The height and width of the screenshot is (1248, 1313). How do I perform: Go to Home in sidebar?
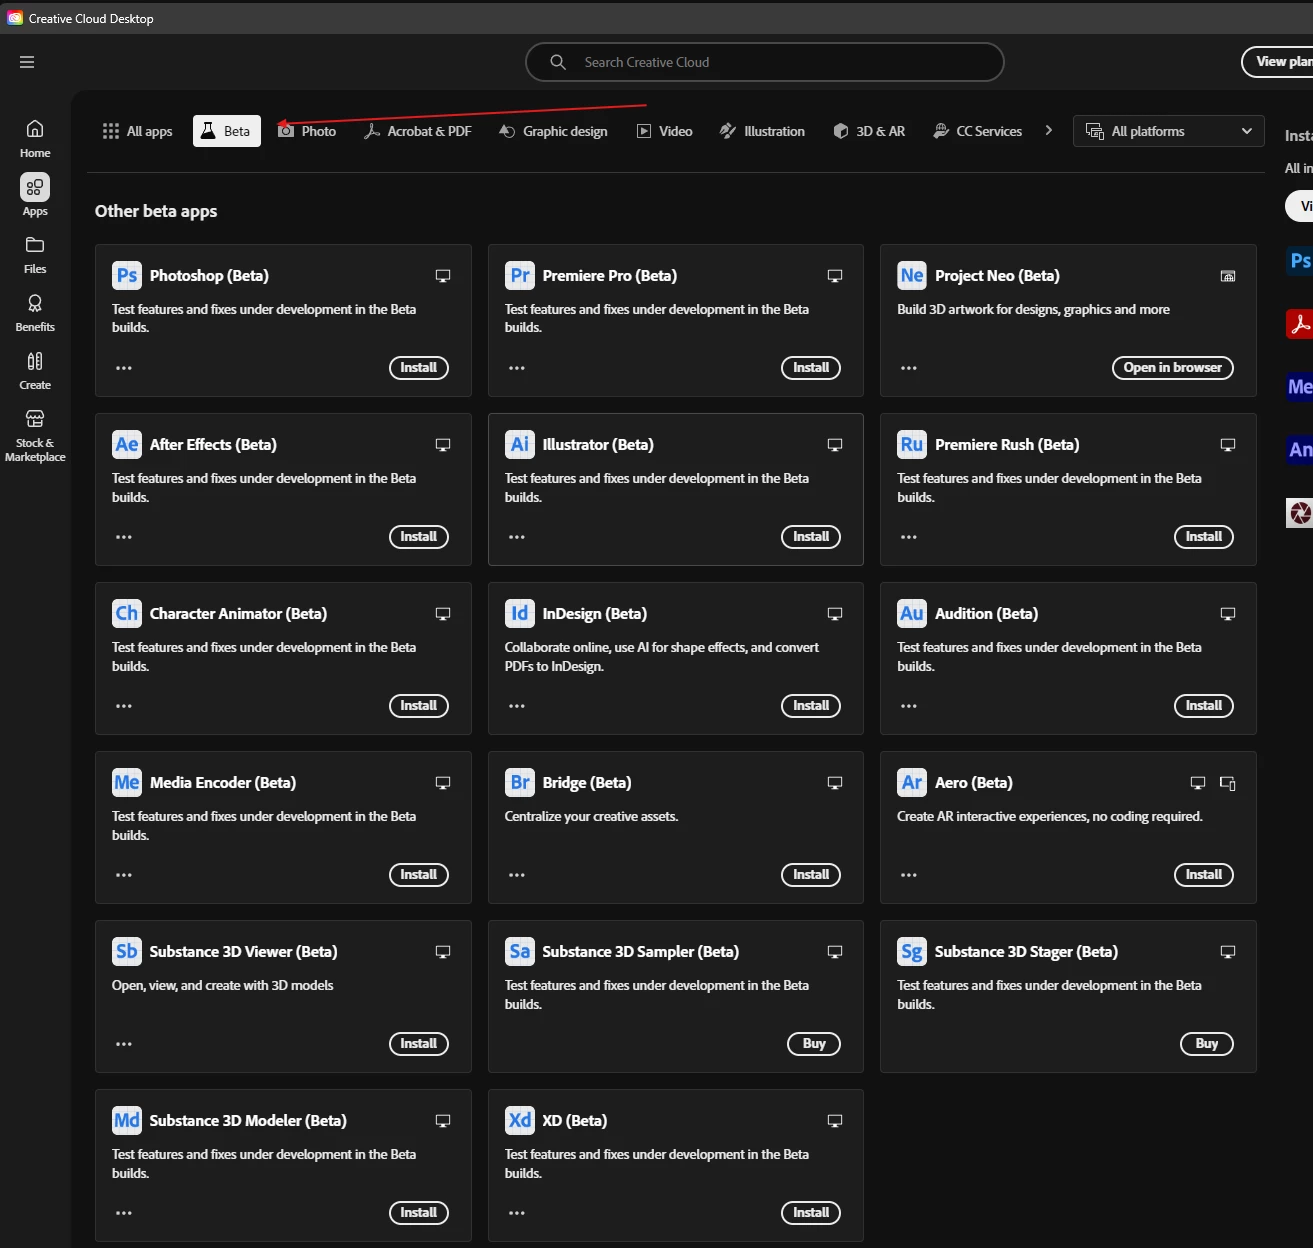click(35, 139)
